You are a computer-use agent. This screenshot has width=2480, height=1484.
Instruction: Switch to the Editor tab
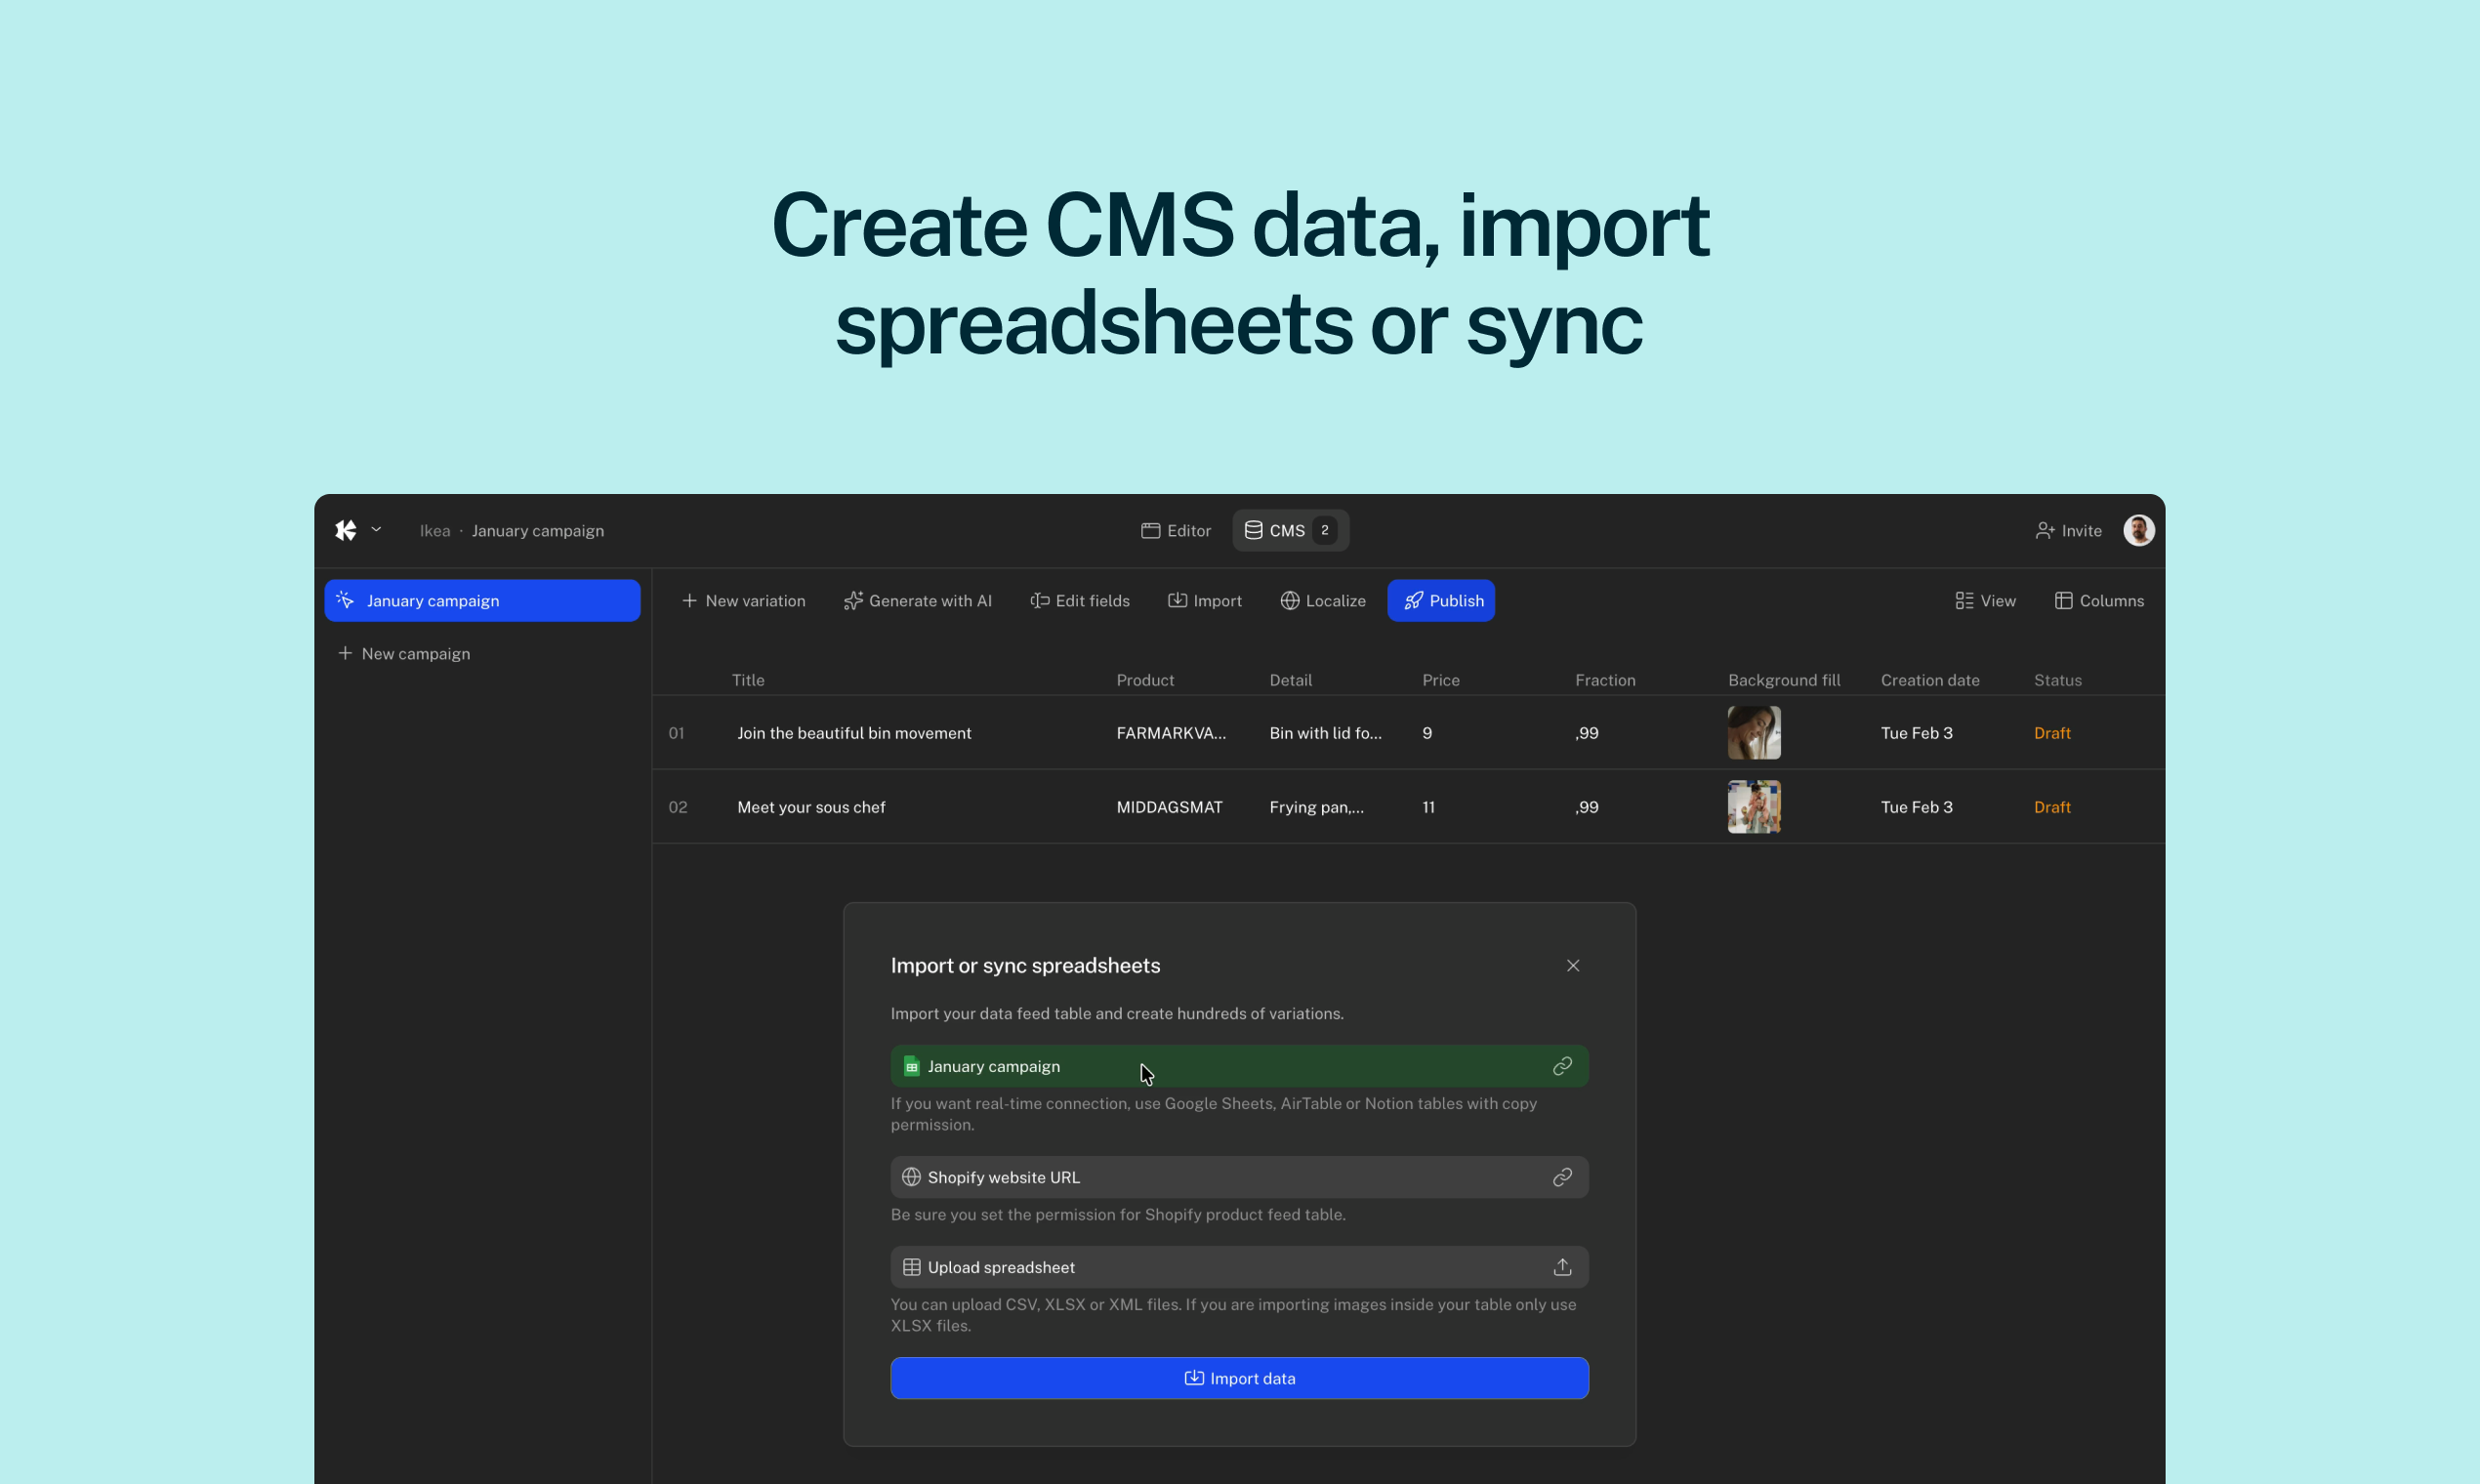coord(1176,530)
